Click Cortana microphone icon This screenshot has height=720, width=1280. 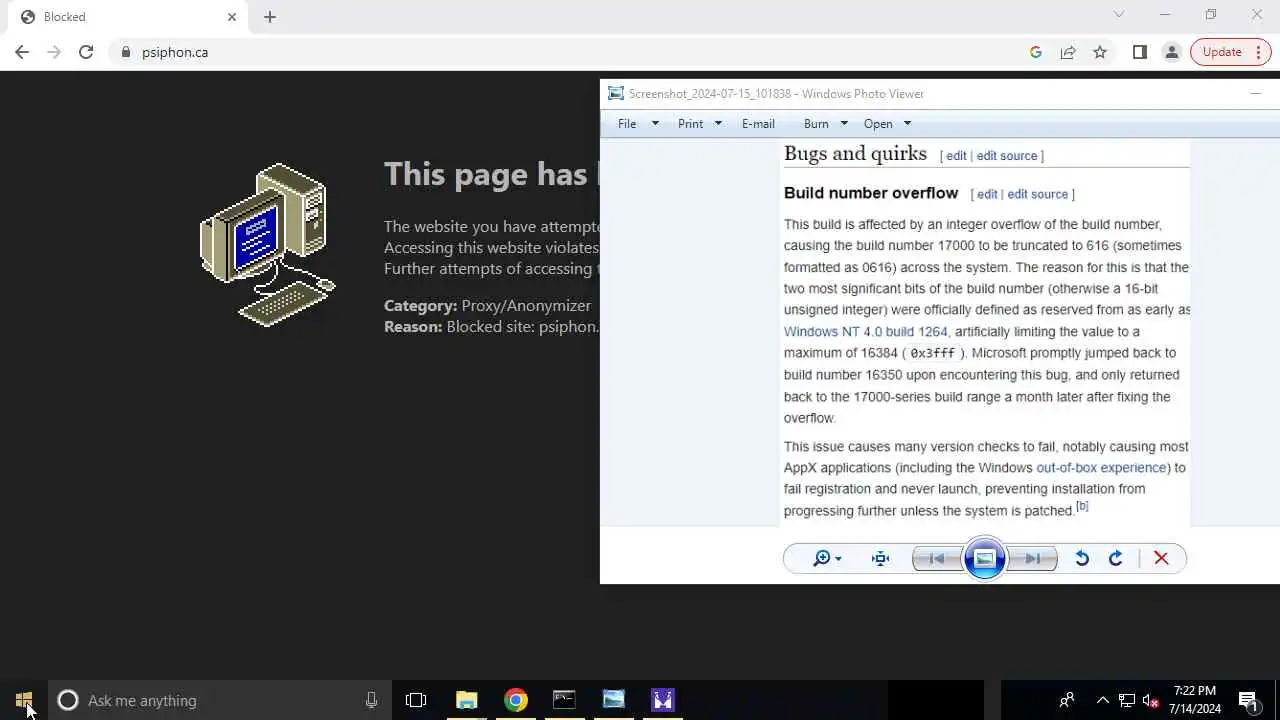click(371, 700)
